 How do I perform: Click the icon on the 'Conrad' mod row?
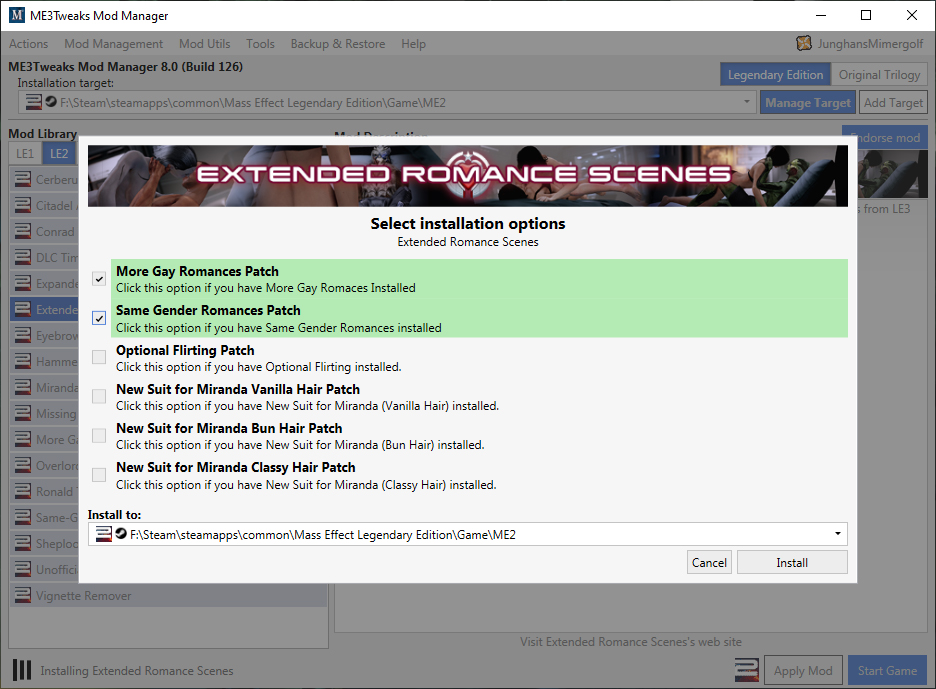click(23, 231)
